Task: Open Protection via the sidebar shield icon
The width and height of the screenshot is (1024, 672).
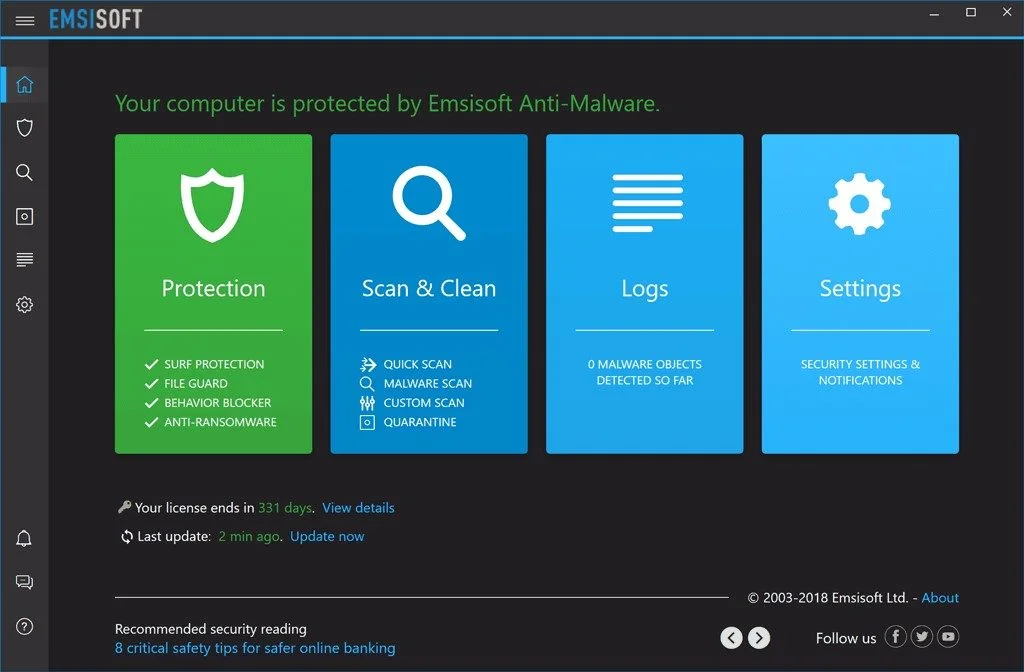Action: click(x=25, y=128)
